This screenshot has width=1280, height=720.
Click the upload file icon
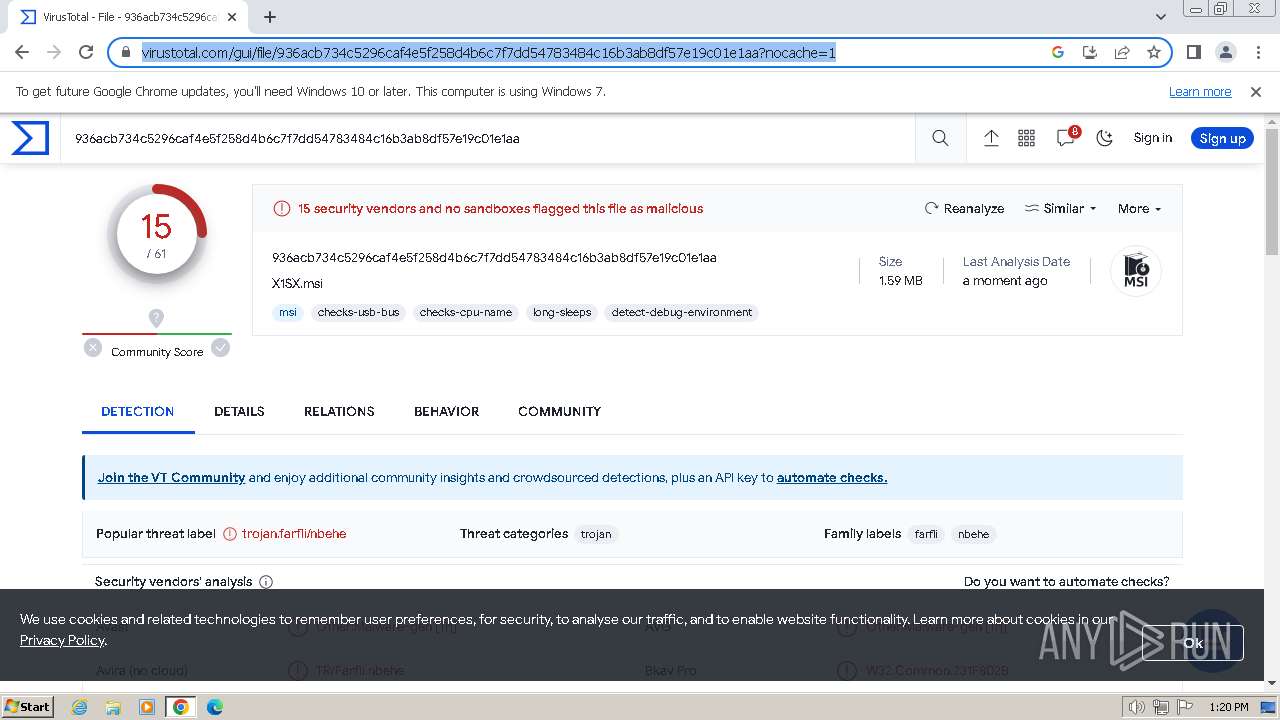click(x=991, y=139)
